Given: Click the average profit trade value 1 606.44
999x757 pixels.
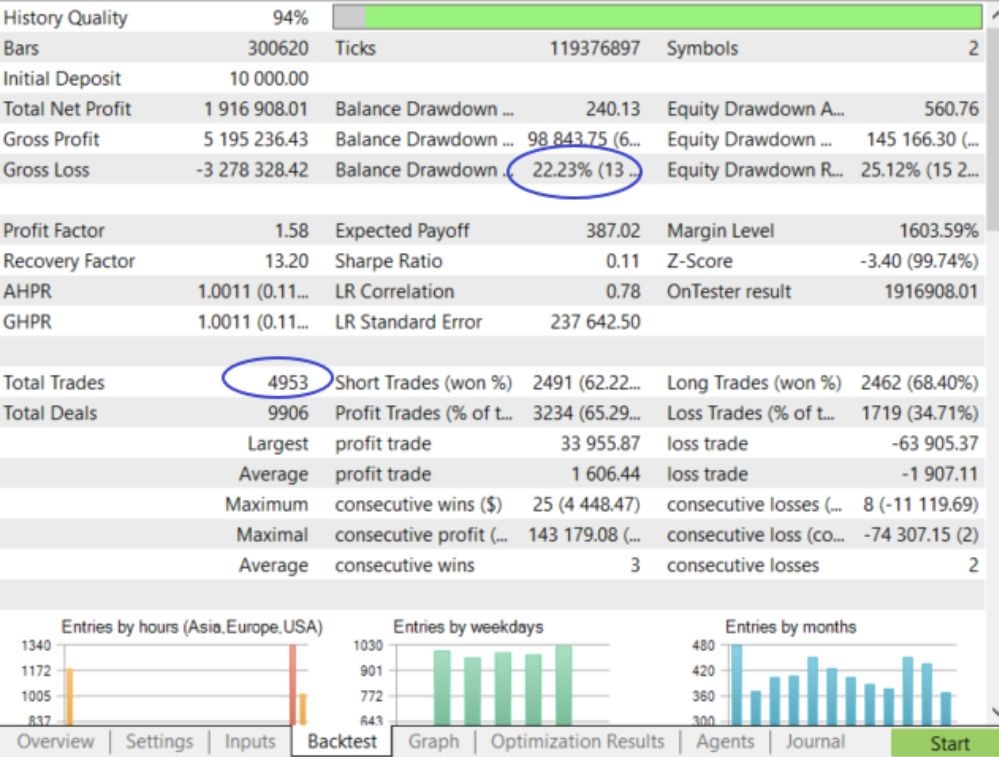Looking at the screenshot, I should point(605,474).
